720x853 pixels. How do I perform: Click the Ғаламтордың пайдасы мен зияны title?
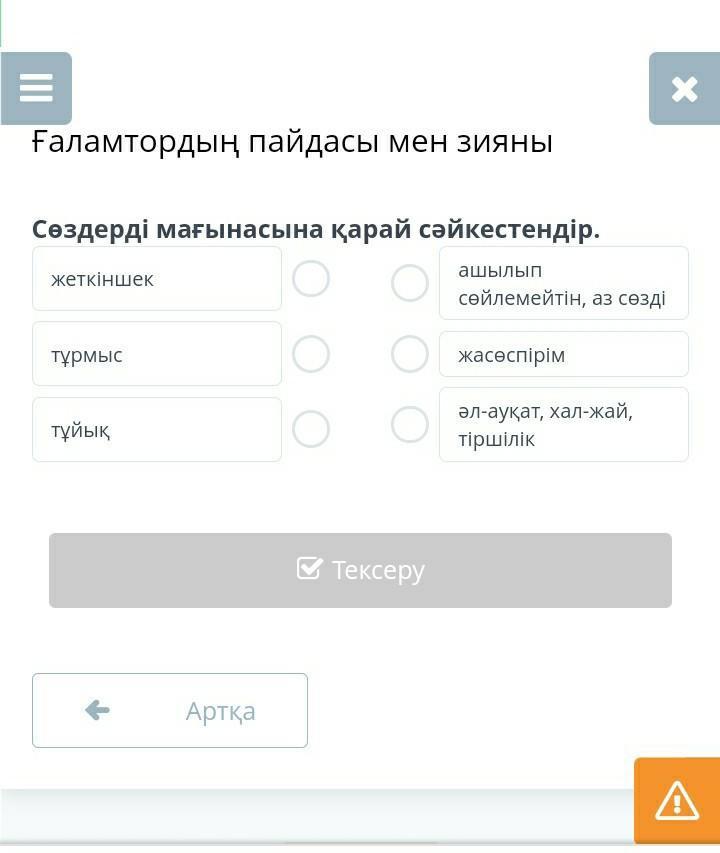click(x=293, y=143)
